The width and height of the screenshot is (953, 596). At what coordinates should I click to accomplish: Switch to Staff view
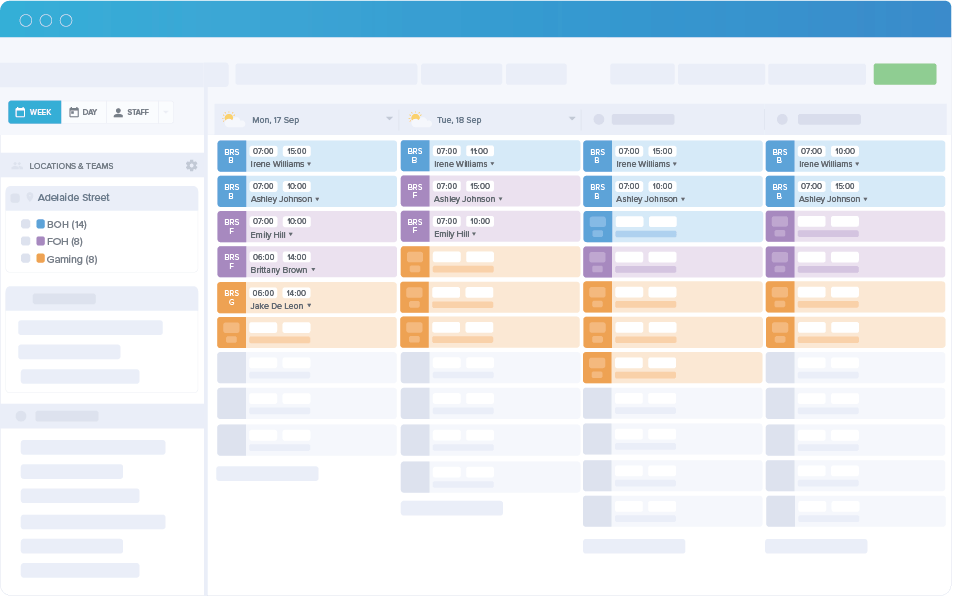coord(131,112)
